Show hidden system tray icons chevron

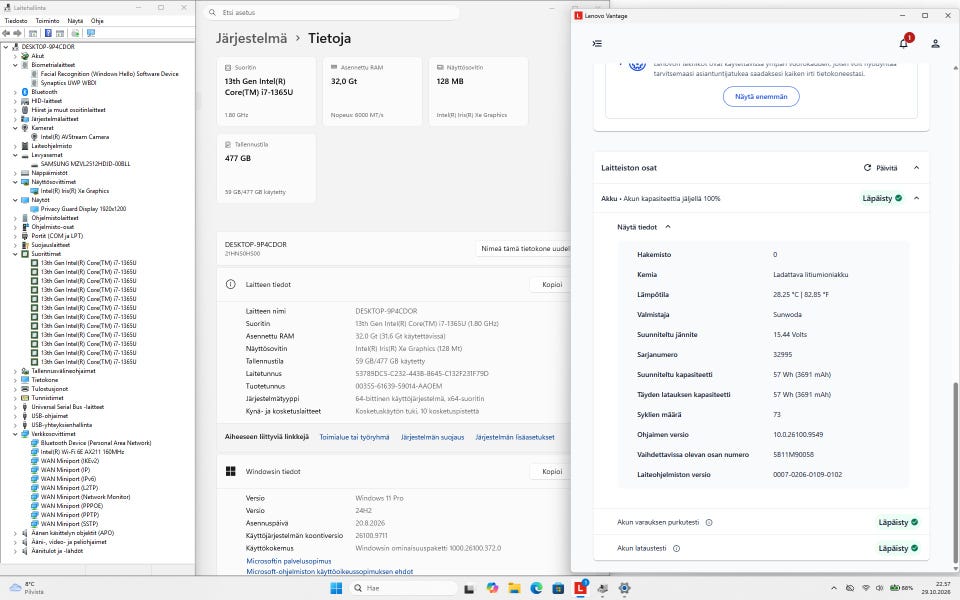(x=833, y=588)
